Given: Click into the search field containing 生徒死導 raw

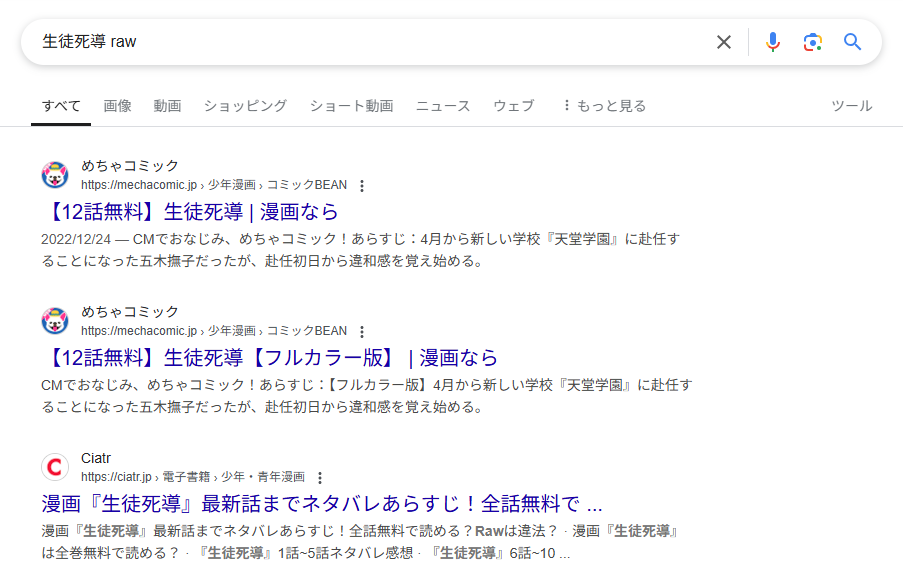Looking at the screenshot, I should 370,42.
